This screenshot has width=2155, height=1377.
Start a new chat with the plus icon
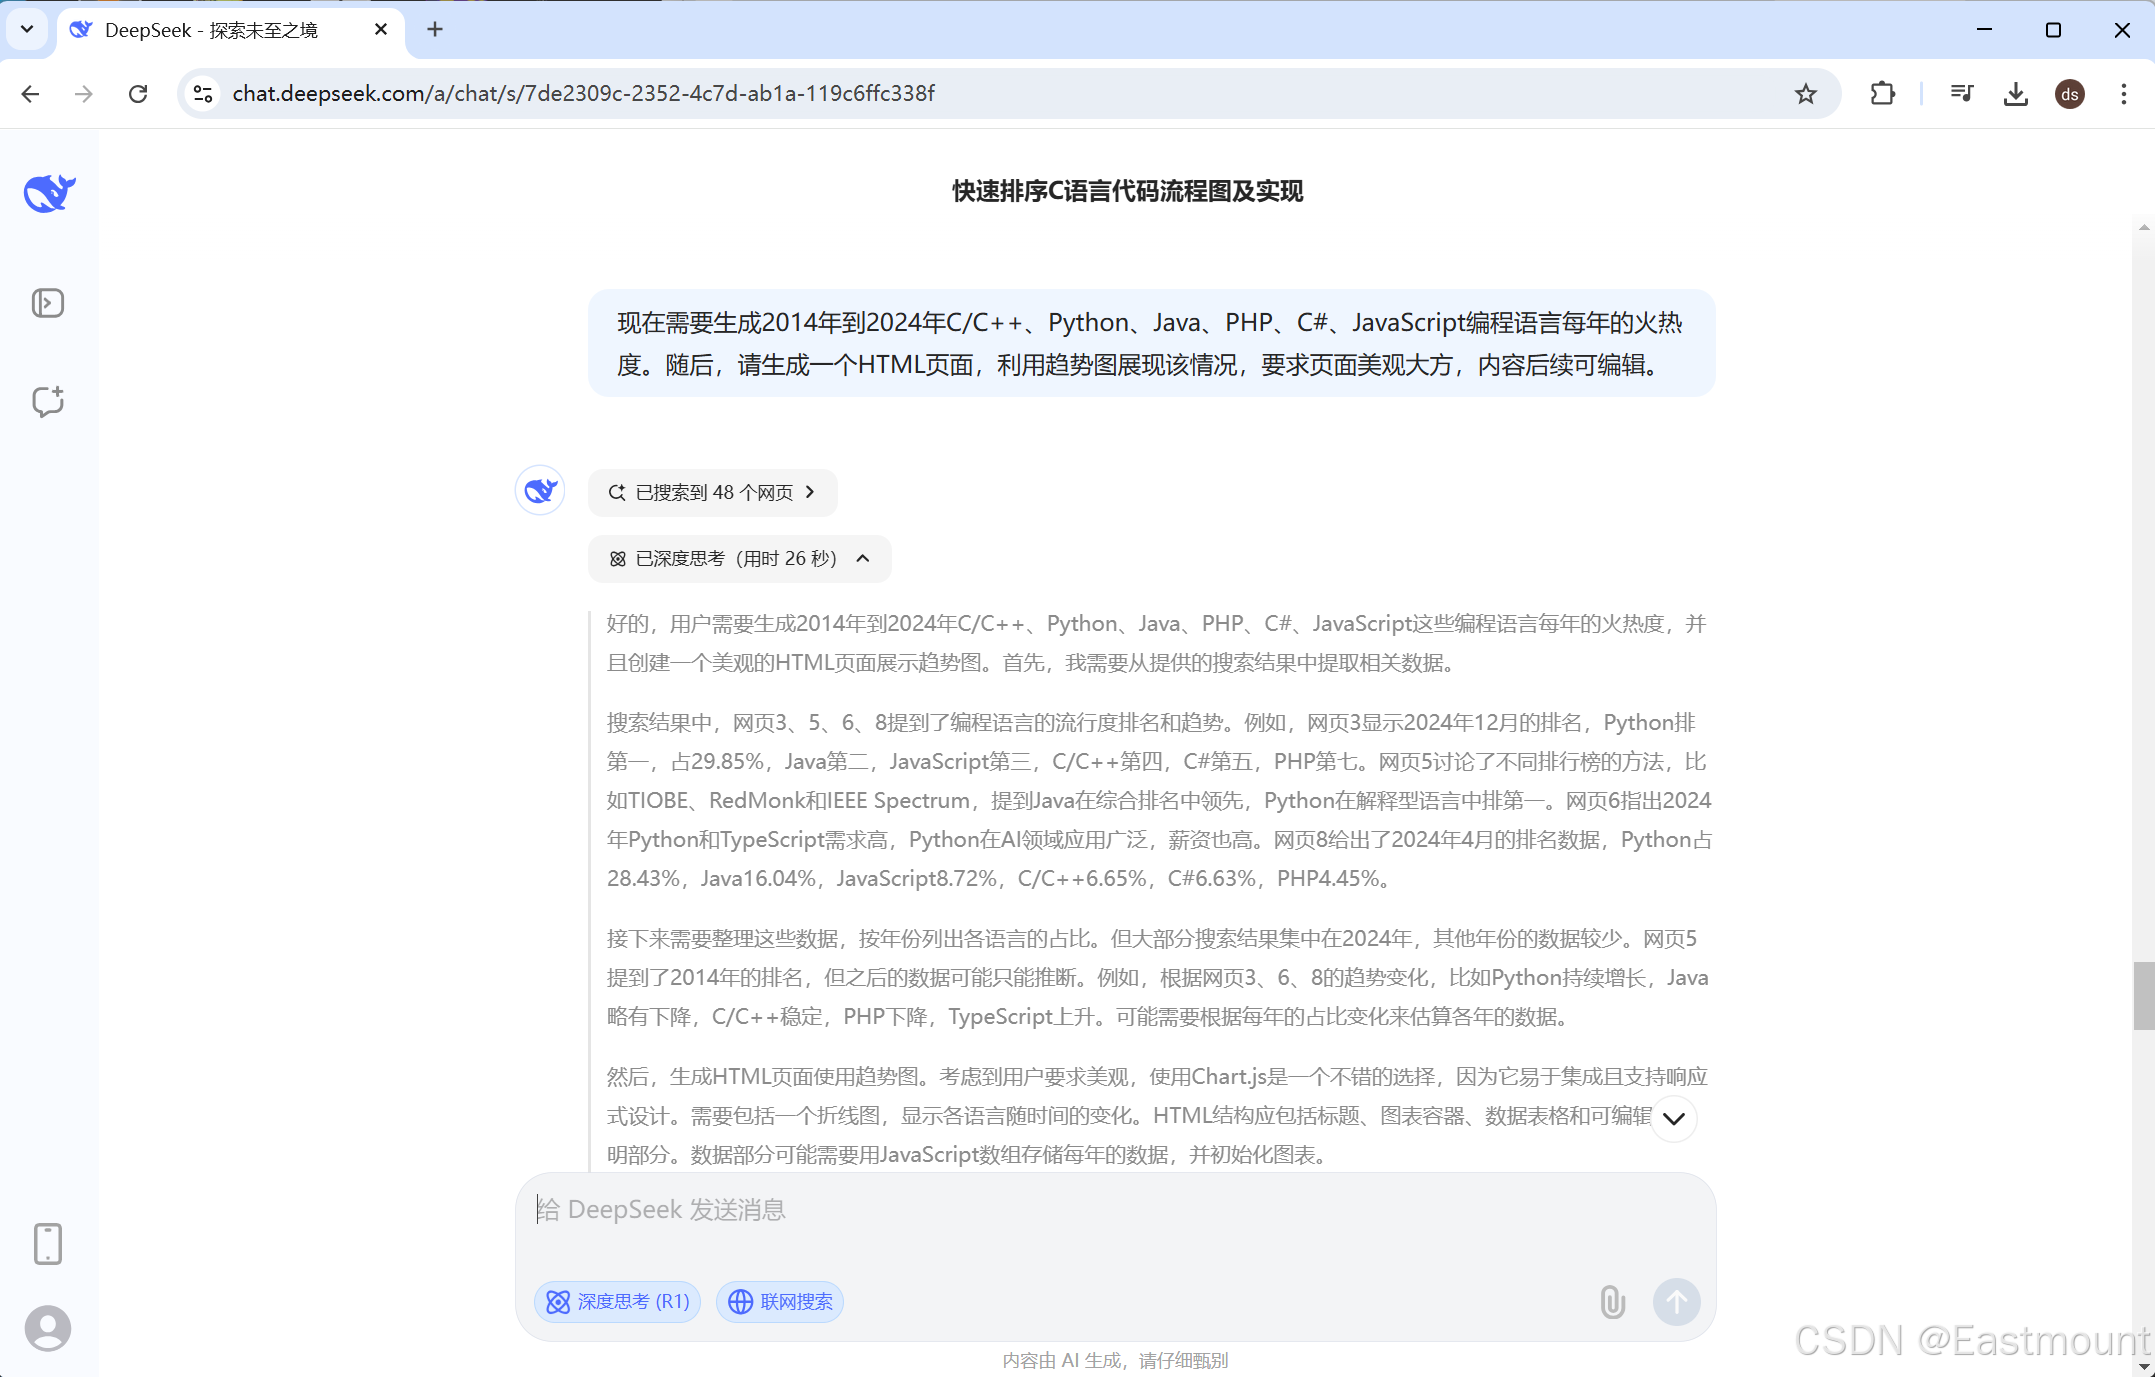[x=48, y=401]
